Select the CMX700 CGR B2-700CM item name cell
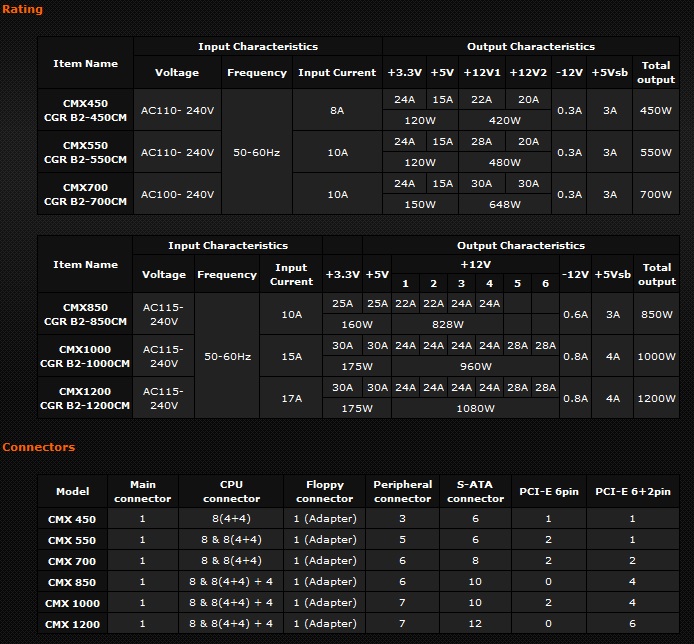Viewport: 694px width, 644px height. (85, 194)
